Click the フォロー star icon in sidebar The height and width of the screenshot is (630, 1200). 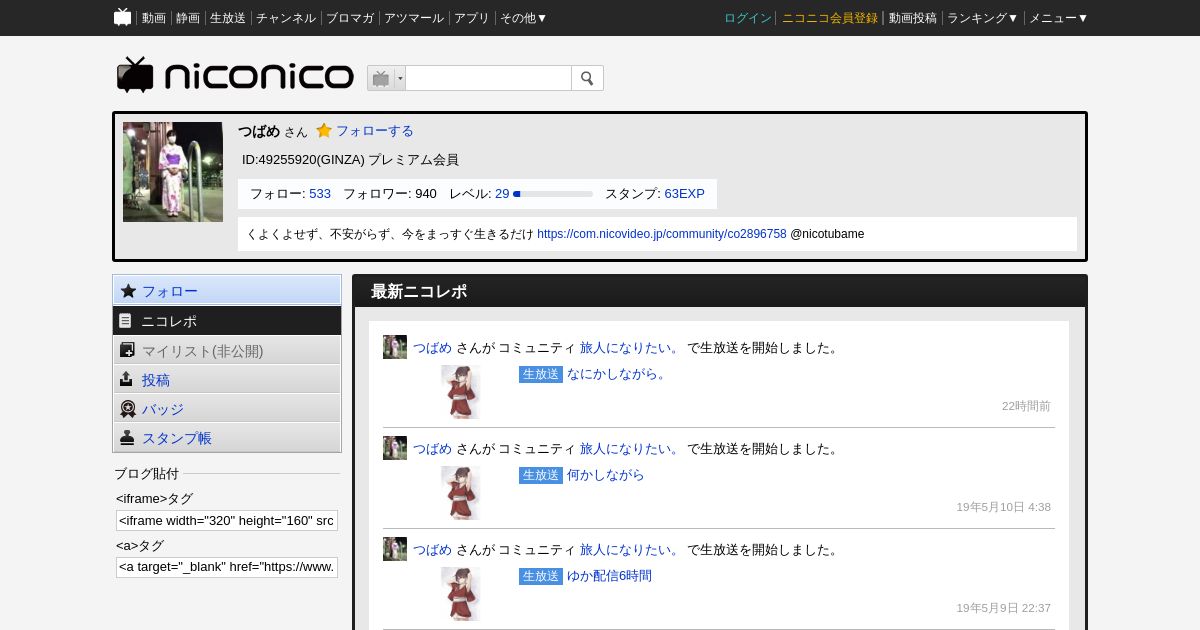[128, 291]
